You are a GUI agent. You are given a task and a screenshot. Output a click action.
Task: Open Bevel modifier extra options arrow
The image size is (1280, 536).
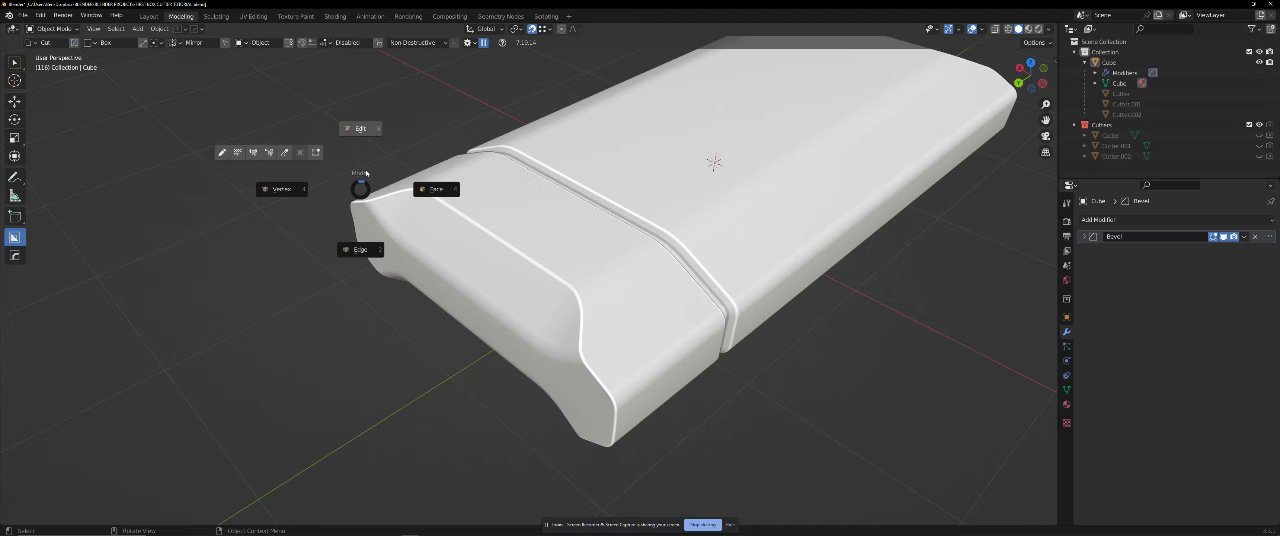click(x=1244, y=237)
